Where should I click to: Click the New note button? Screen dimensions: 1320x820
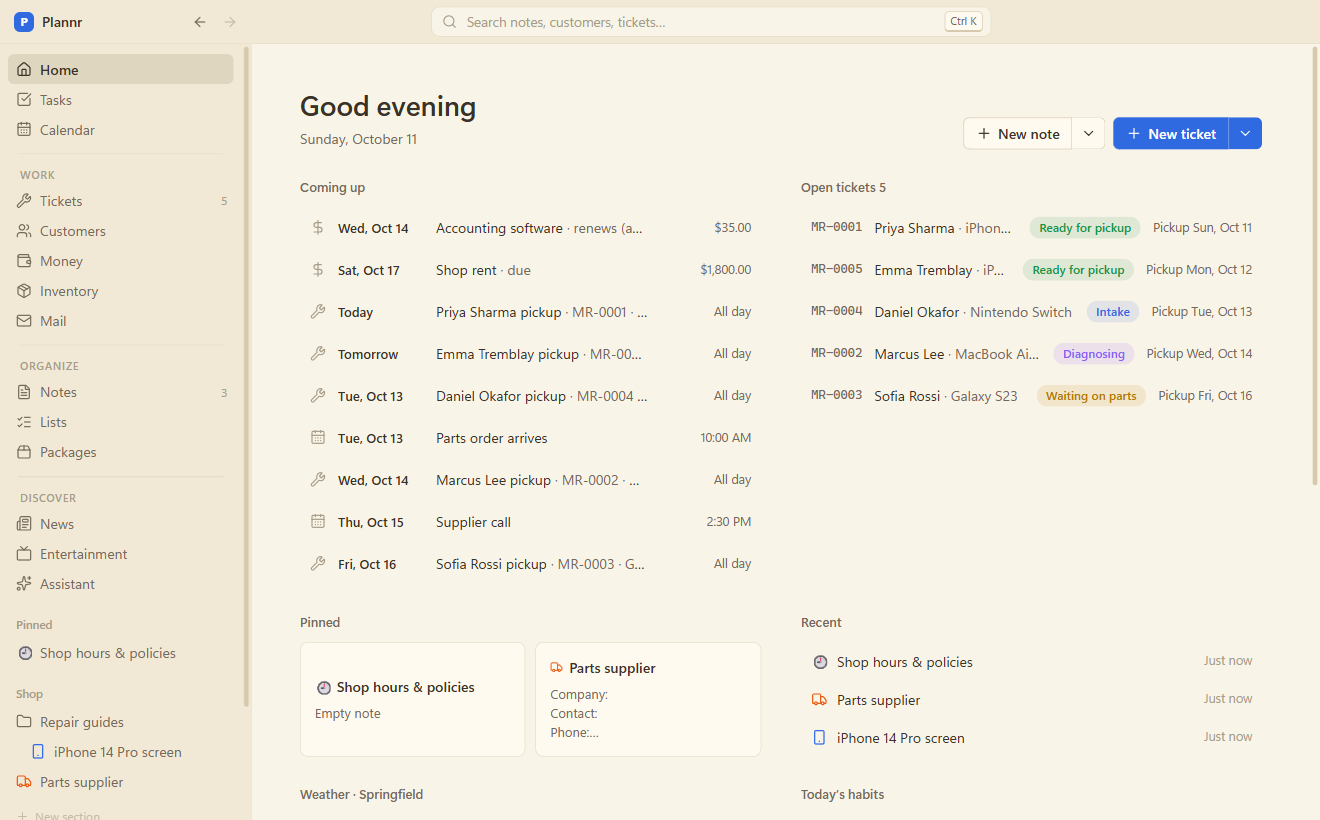pos(1018,134)
